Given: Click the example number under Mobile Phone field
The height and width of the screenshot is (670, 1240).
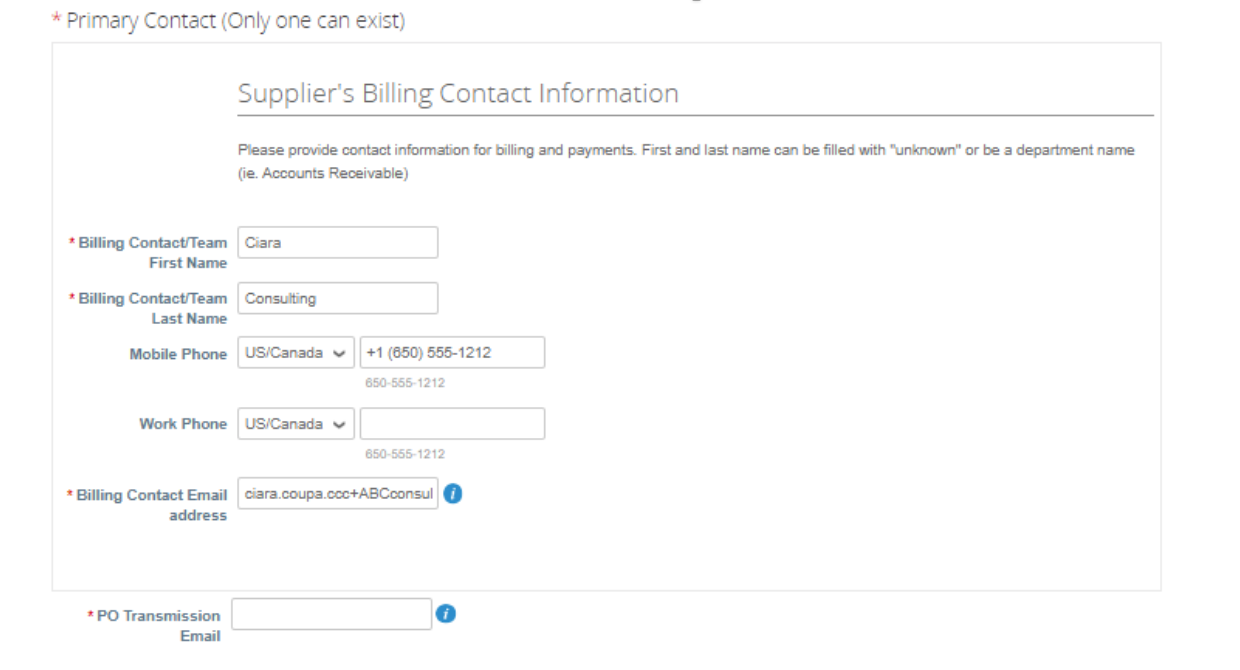Looking at the screenshot, I should pyautogui.click(x=406, y=383).
